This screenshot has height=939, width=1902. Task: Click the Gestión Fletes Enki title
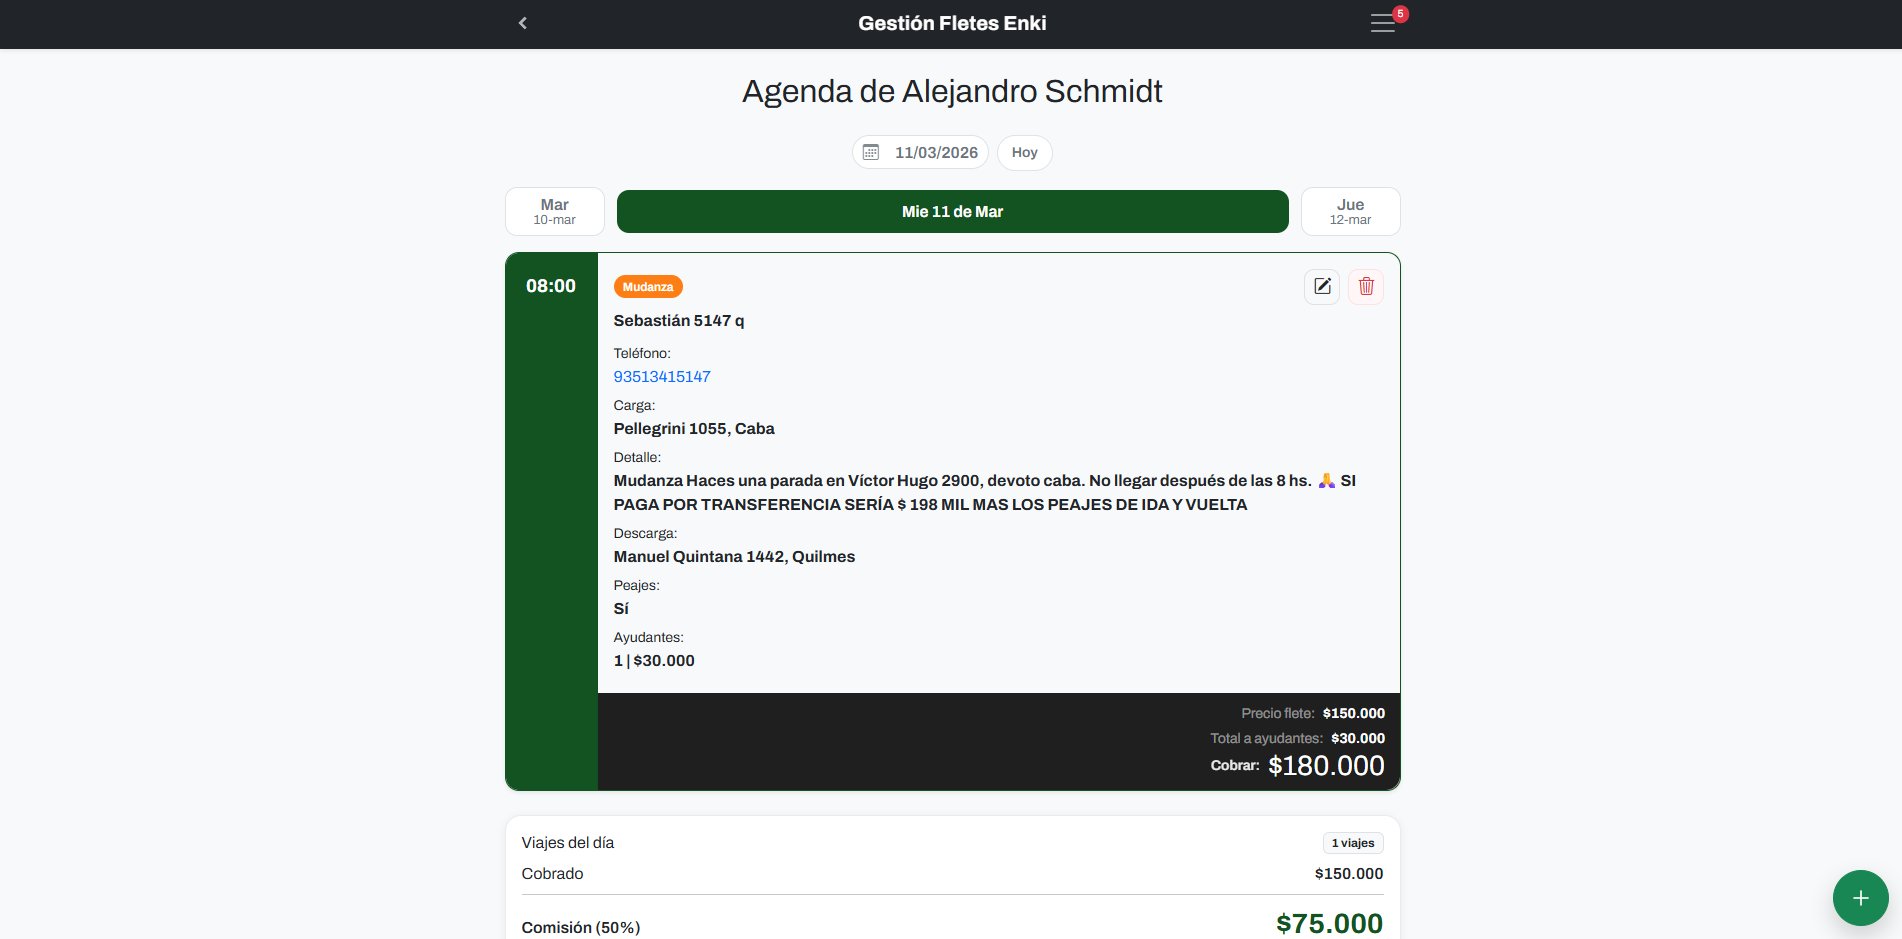(x=952, y=23)
